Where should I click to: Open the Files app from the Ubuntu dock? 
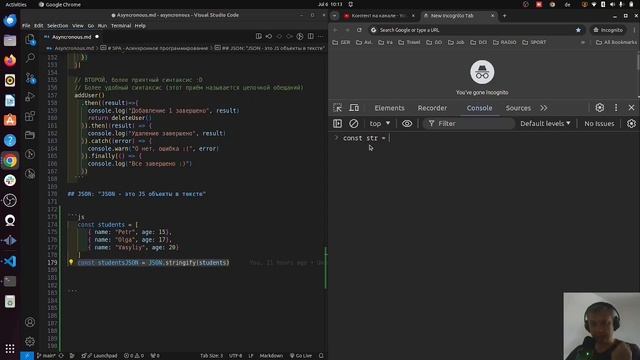point(10,40)
